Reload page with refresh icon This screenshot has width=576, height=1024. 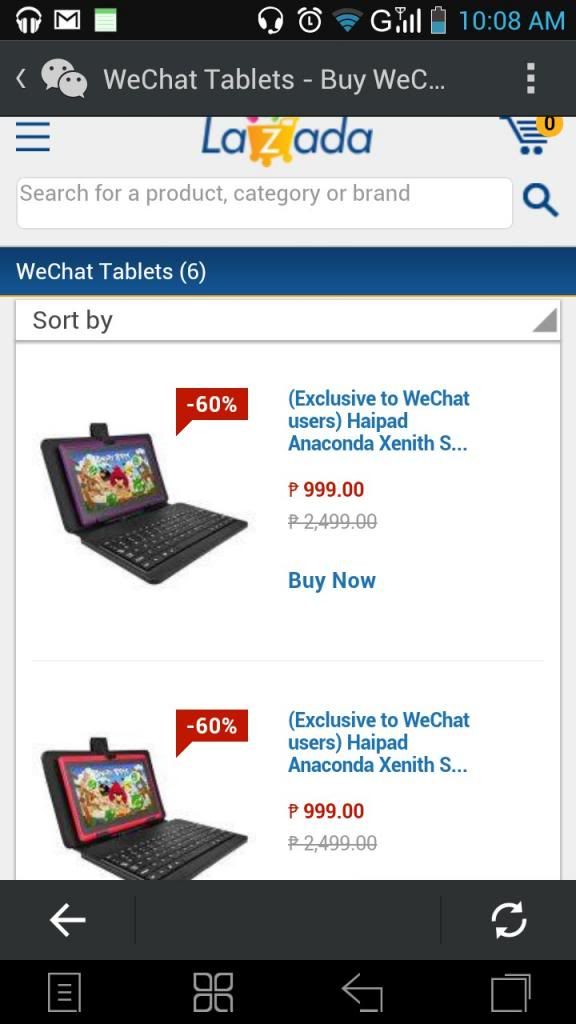tap(509, 920)
